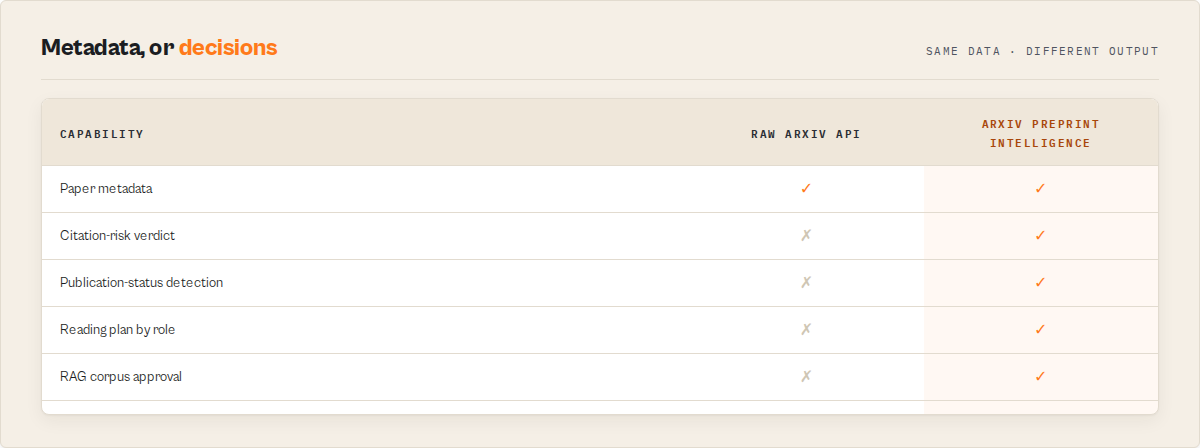
Task: Click the Same Data · Different Output tagline
Action: [1042, 51]
